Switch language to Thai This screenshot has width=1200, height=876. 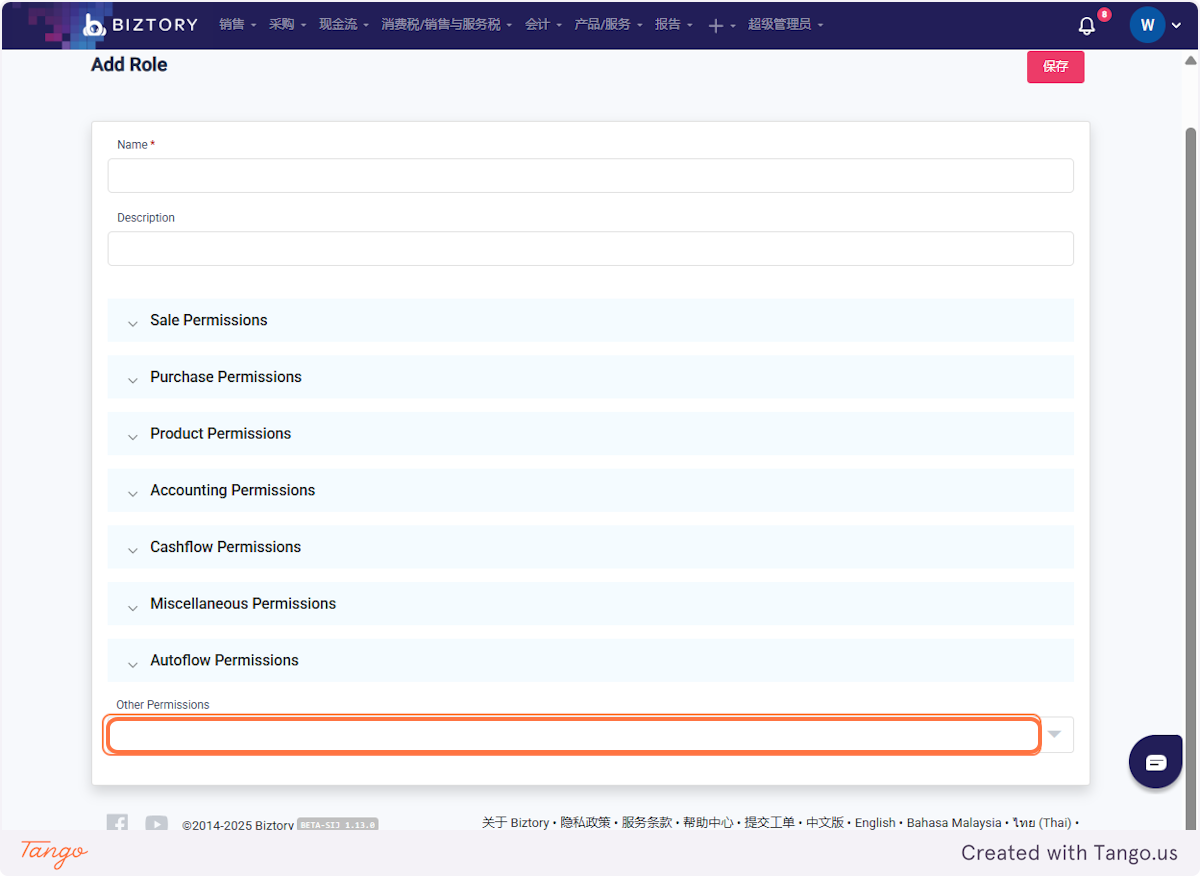click(x=1042, y=823)
